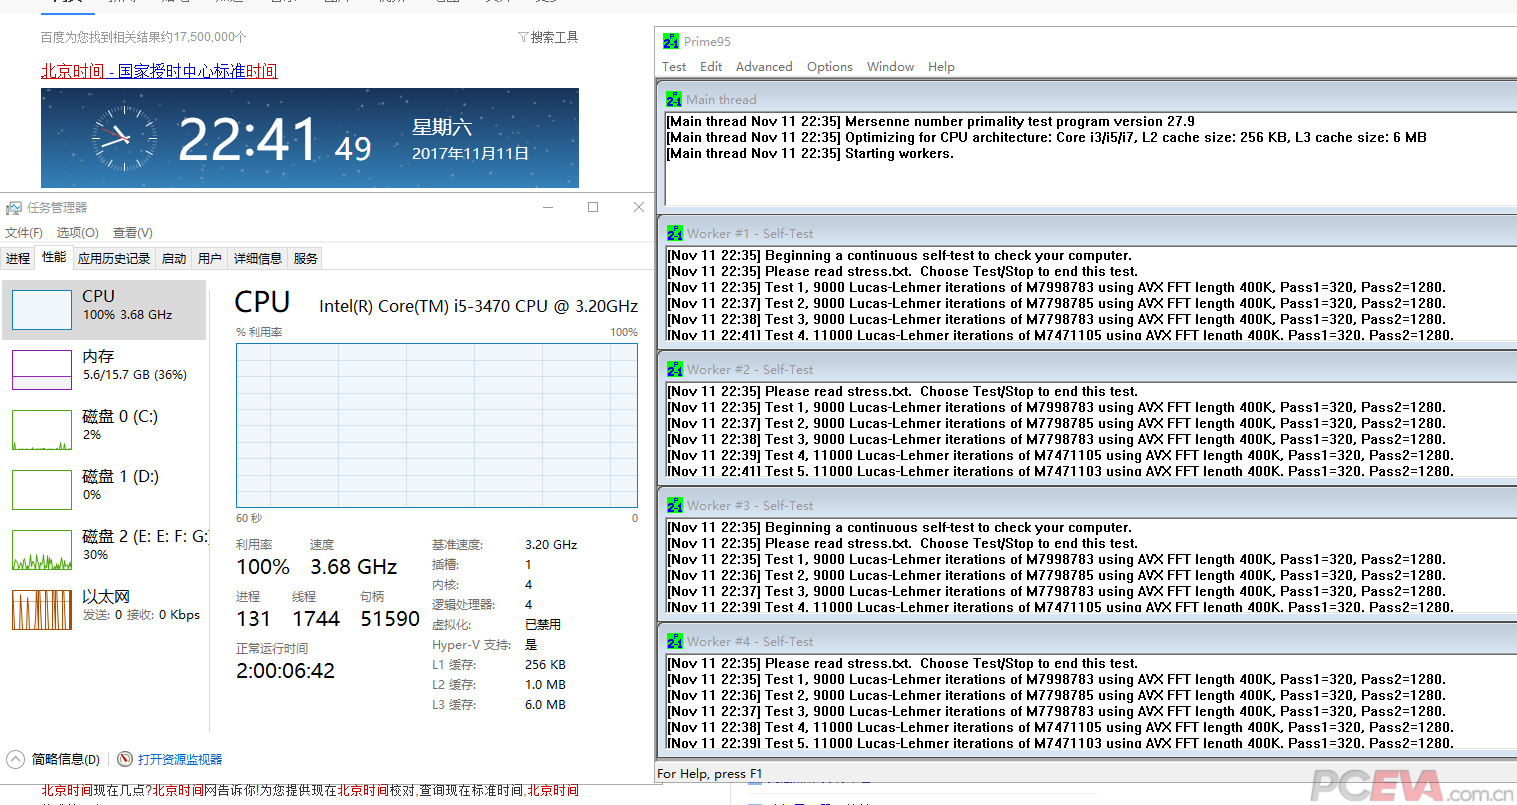The width and height of the screenshot is (1517, 805).
Task: Click the 'Optimizing for CPU architecture' log line
Action: (x=1046, y=137)
